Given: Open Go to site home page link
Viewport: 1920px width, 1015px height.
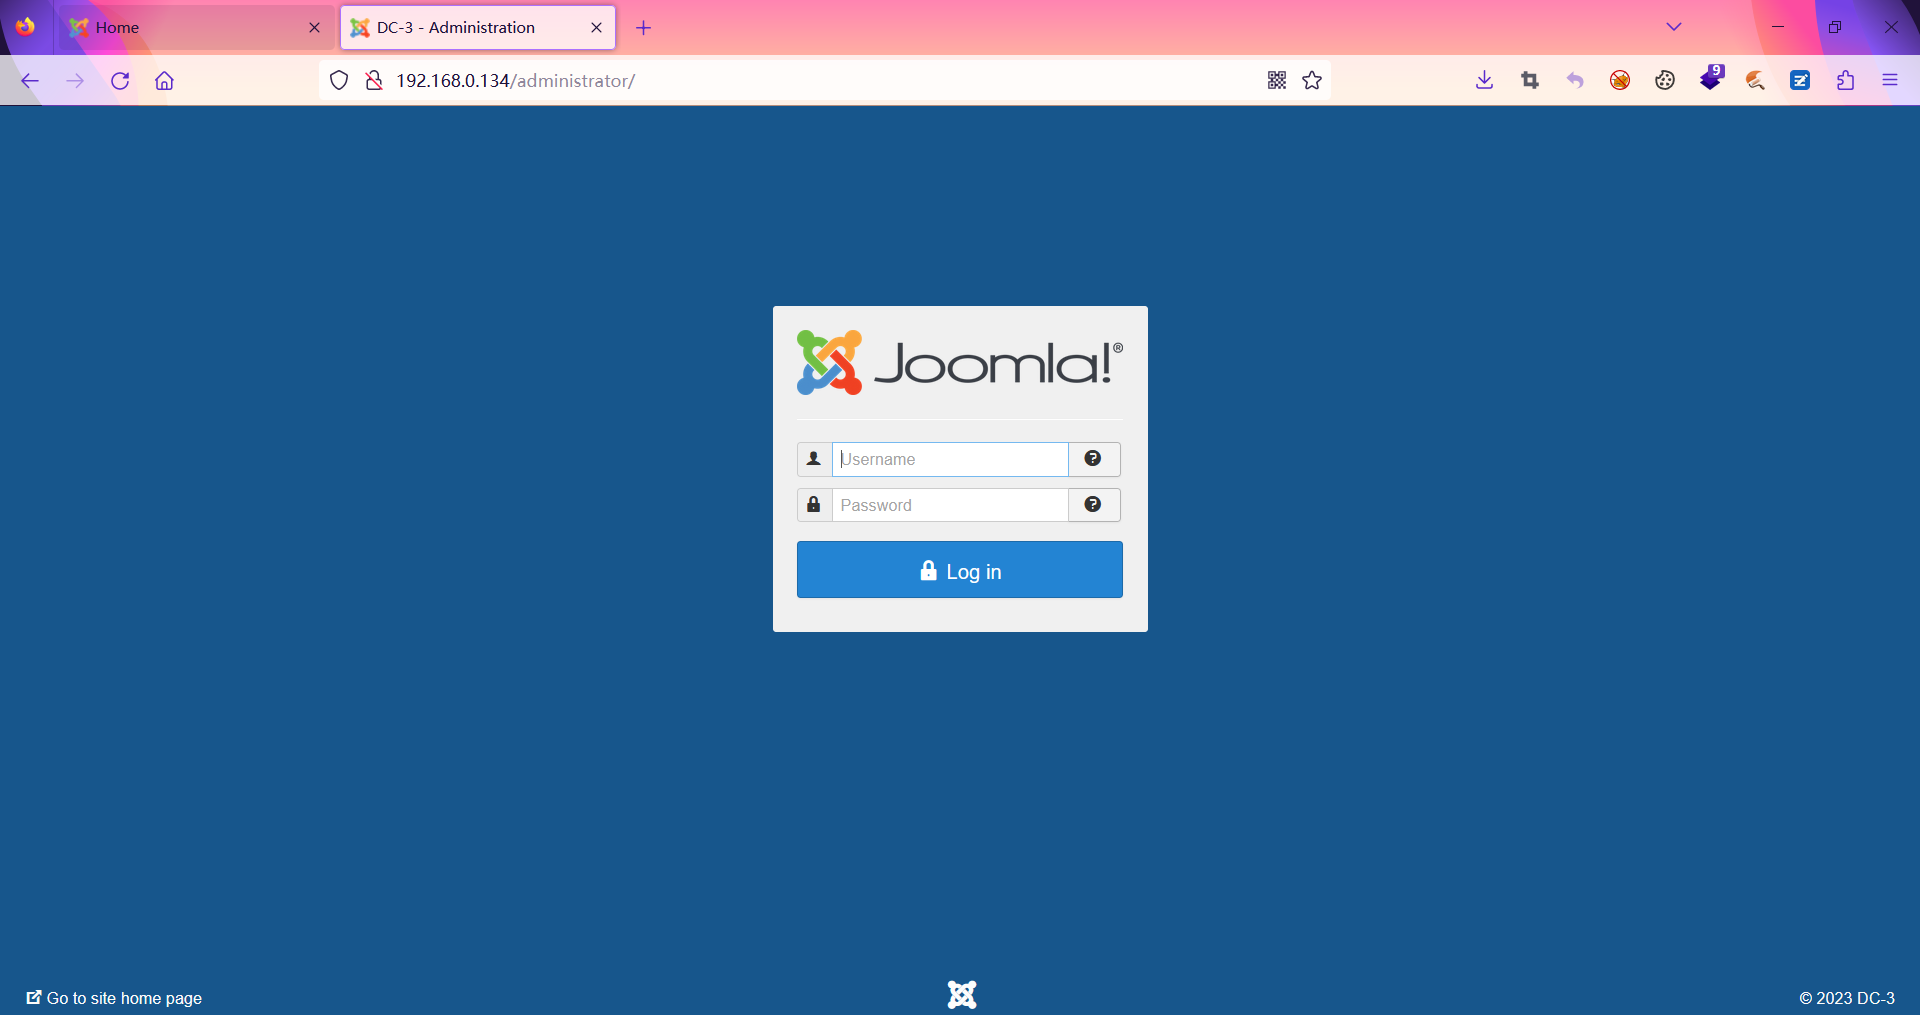Looking at the screenshot, I should point(114,998).
